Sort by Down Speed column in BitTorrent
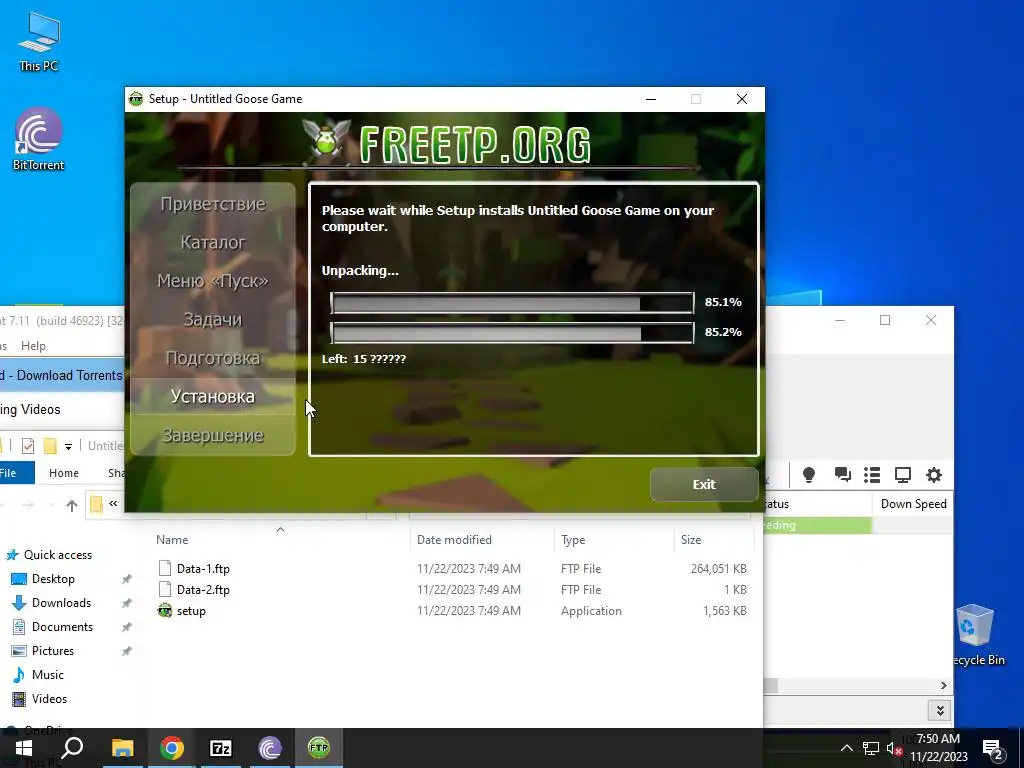Image resolution: width=1024 pixels, height=768 pixels. (913, 504)
